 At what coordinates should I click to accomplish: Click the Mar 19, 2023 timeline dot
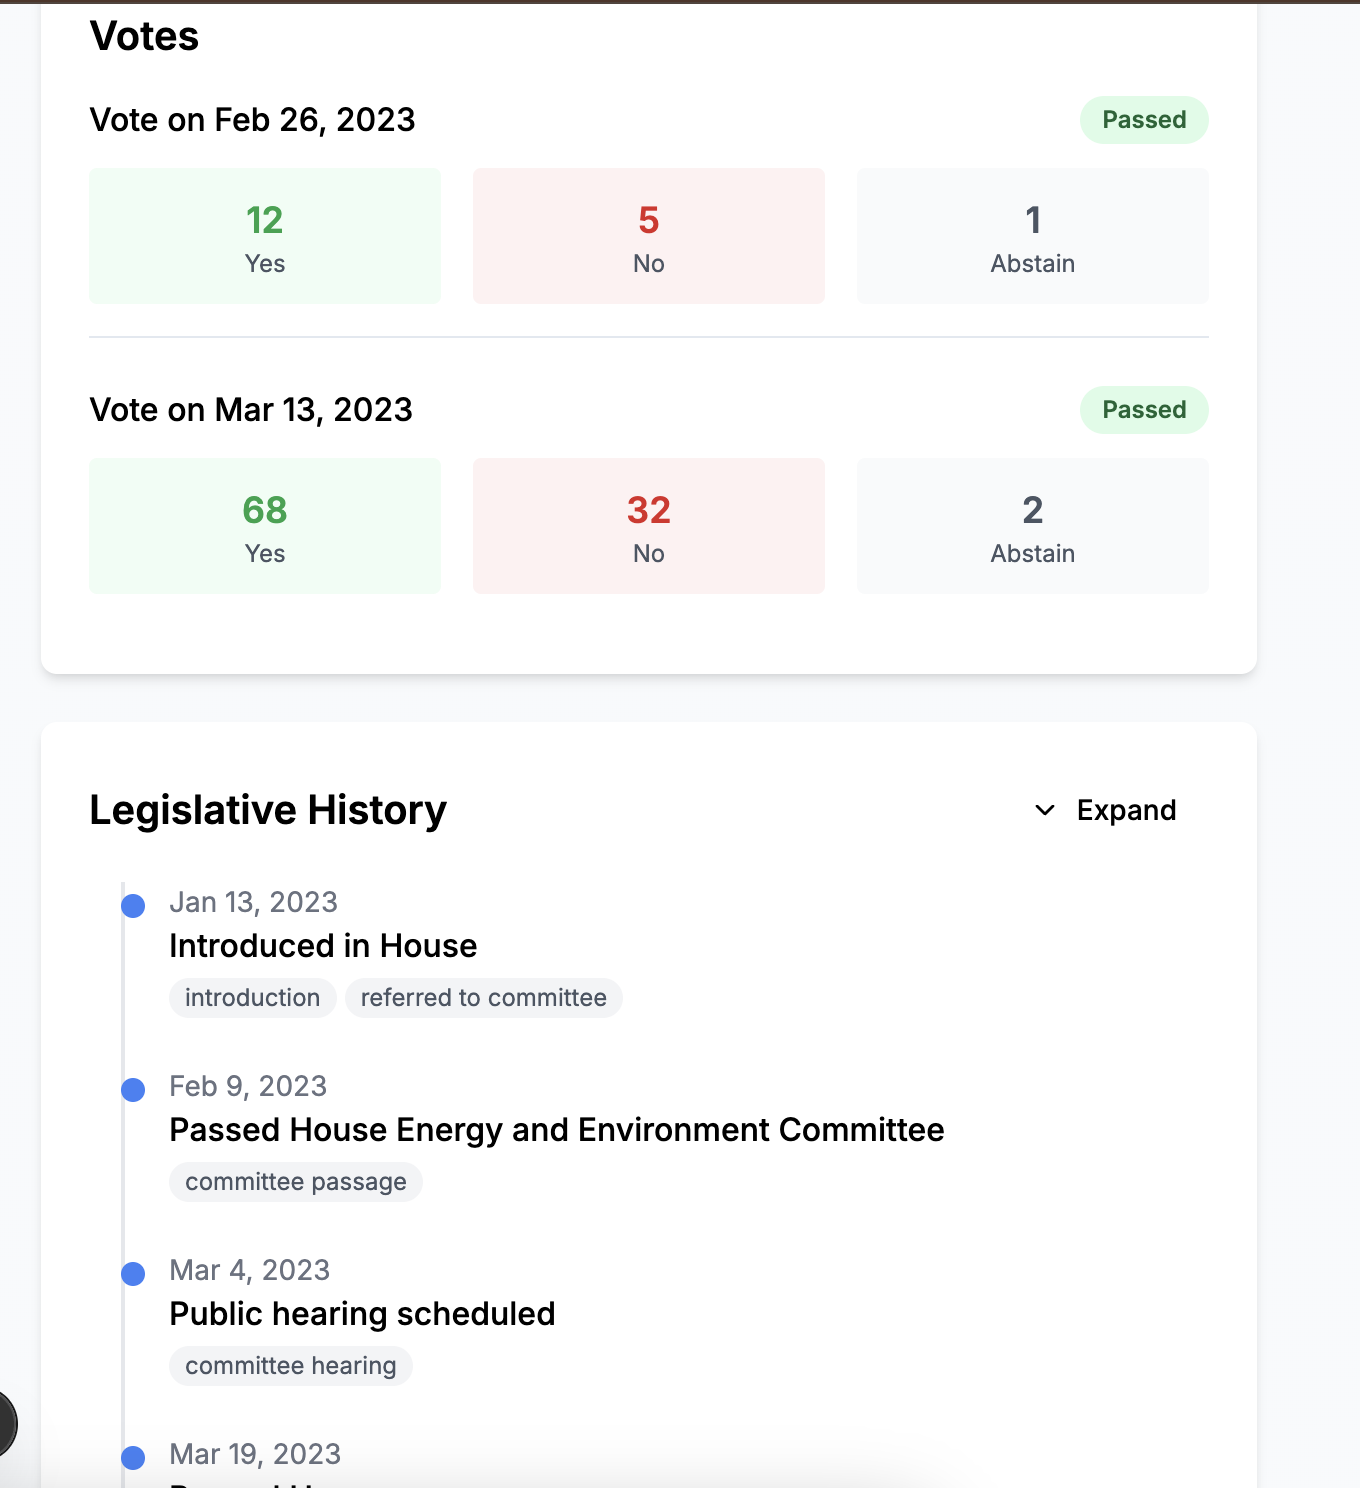[x=133, y=1458]
